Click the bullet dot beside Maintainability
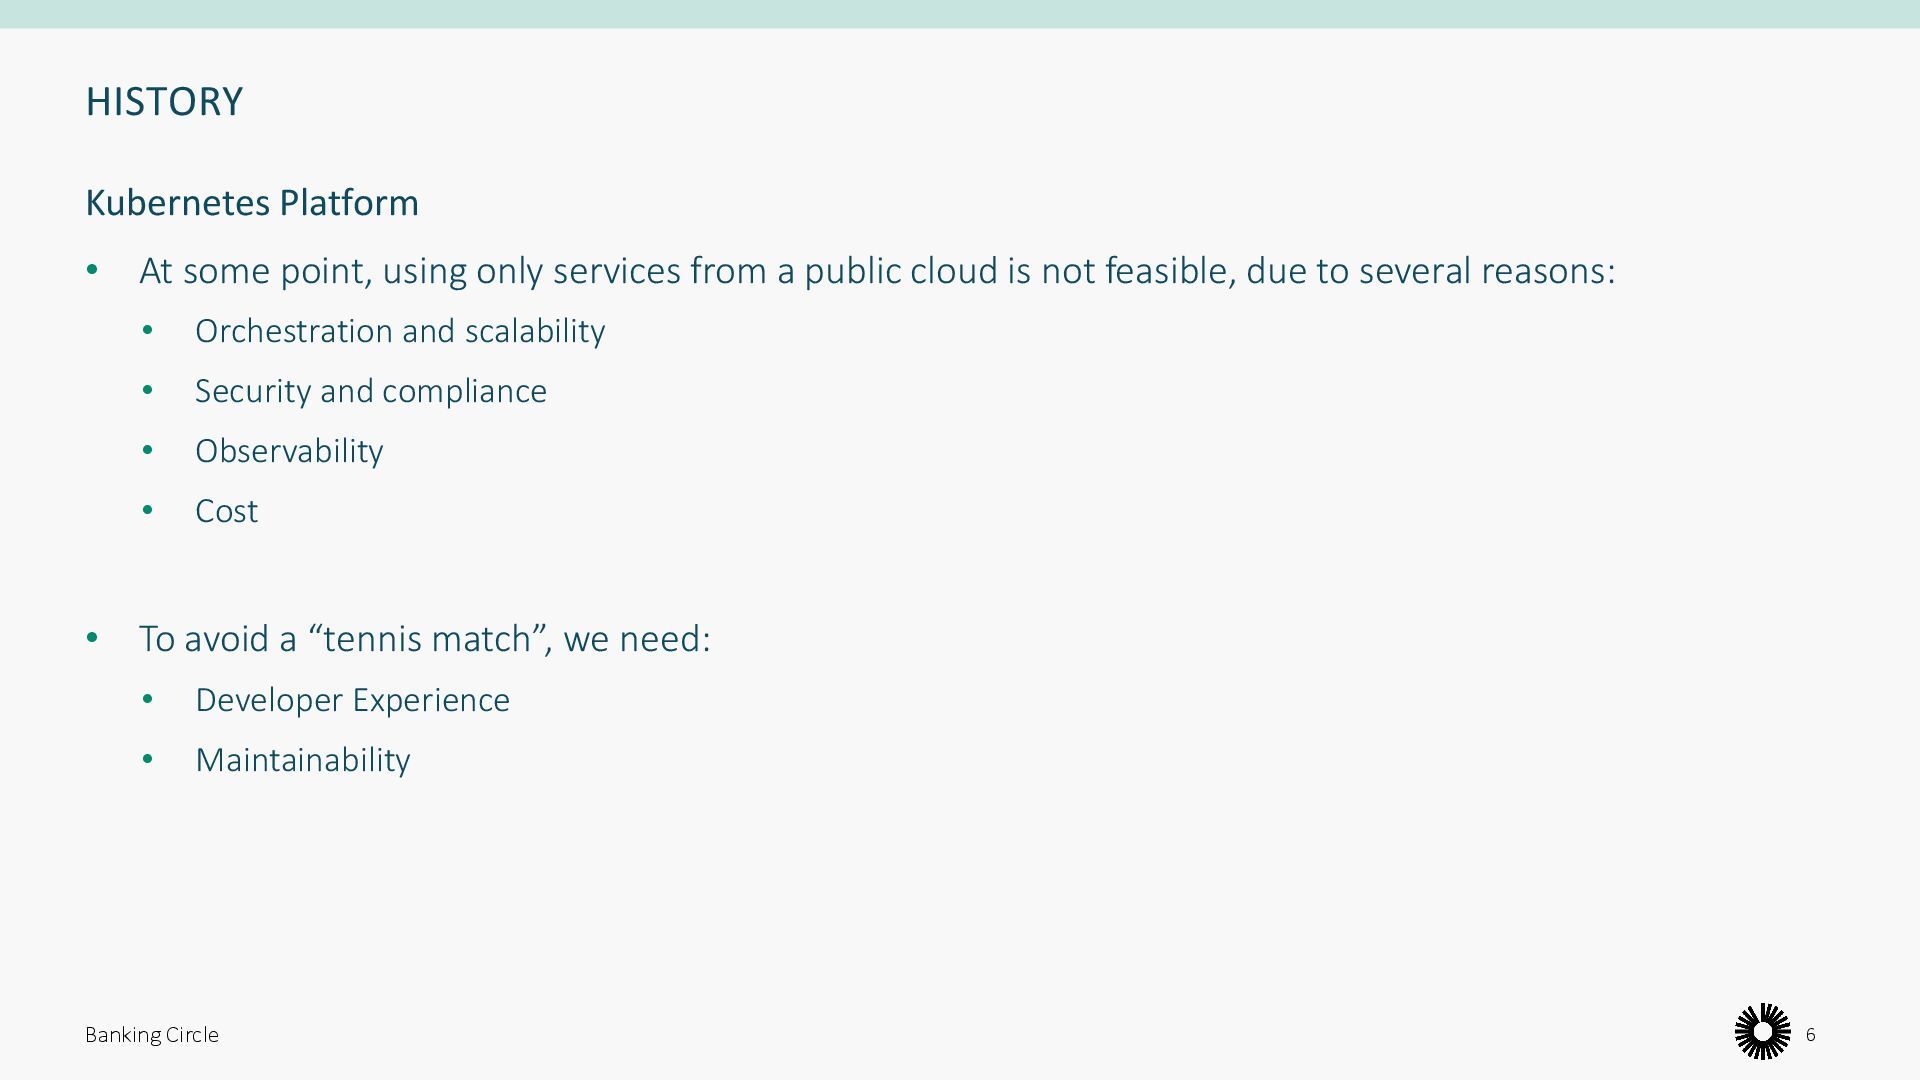Screen dimensions: 1920x1080 coord(148,760)
